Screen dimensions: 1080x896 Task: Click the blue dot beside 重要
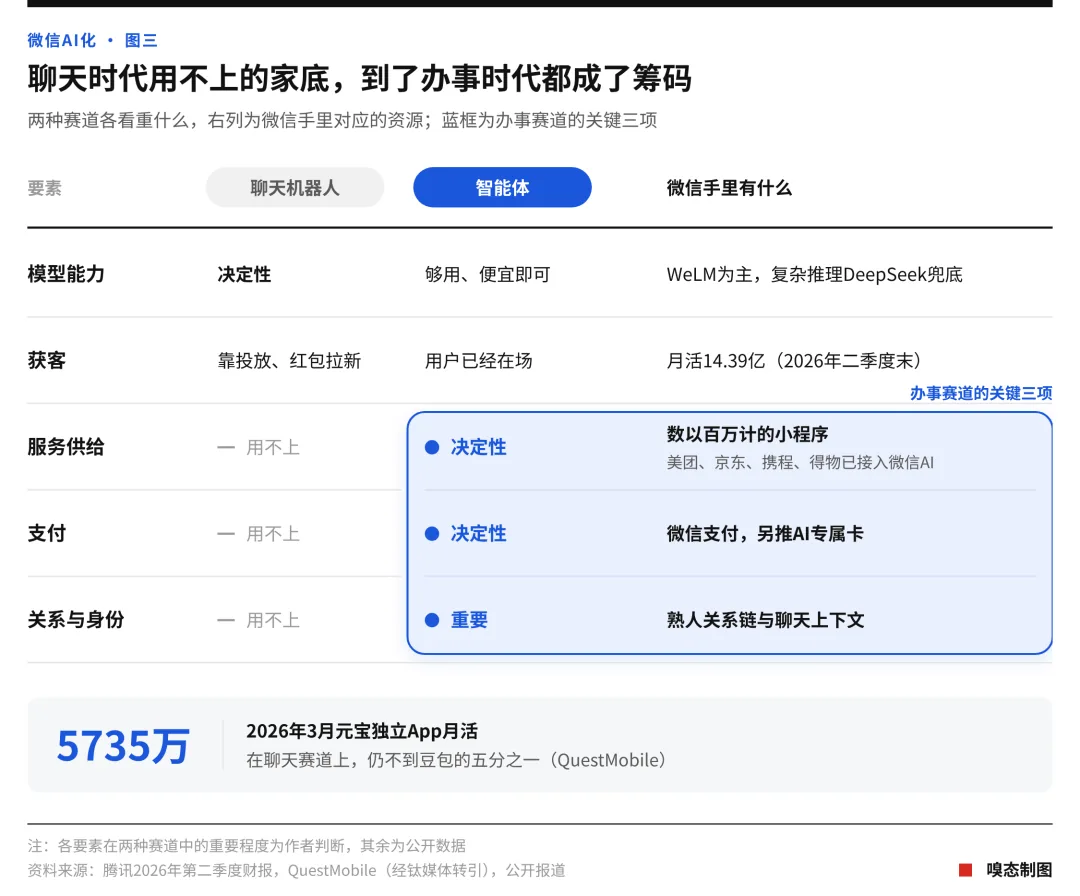[x=432, y=621]
